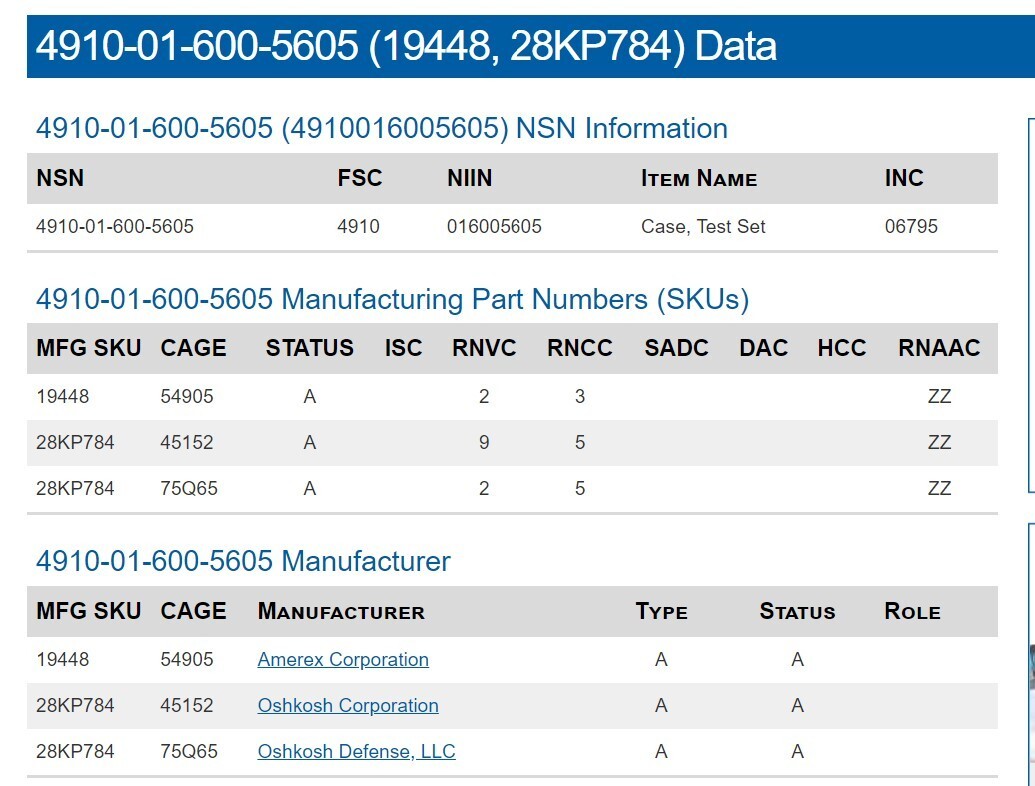Click the HCC column header

[842, 348]
